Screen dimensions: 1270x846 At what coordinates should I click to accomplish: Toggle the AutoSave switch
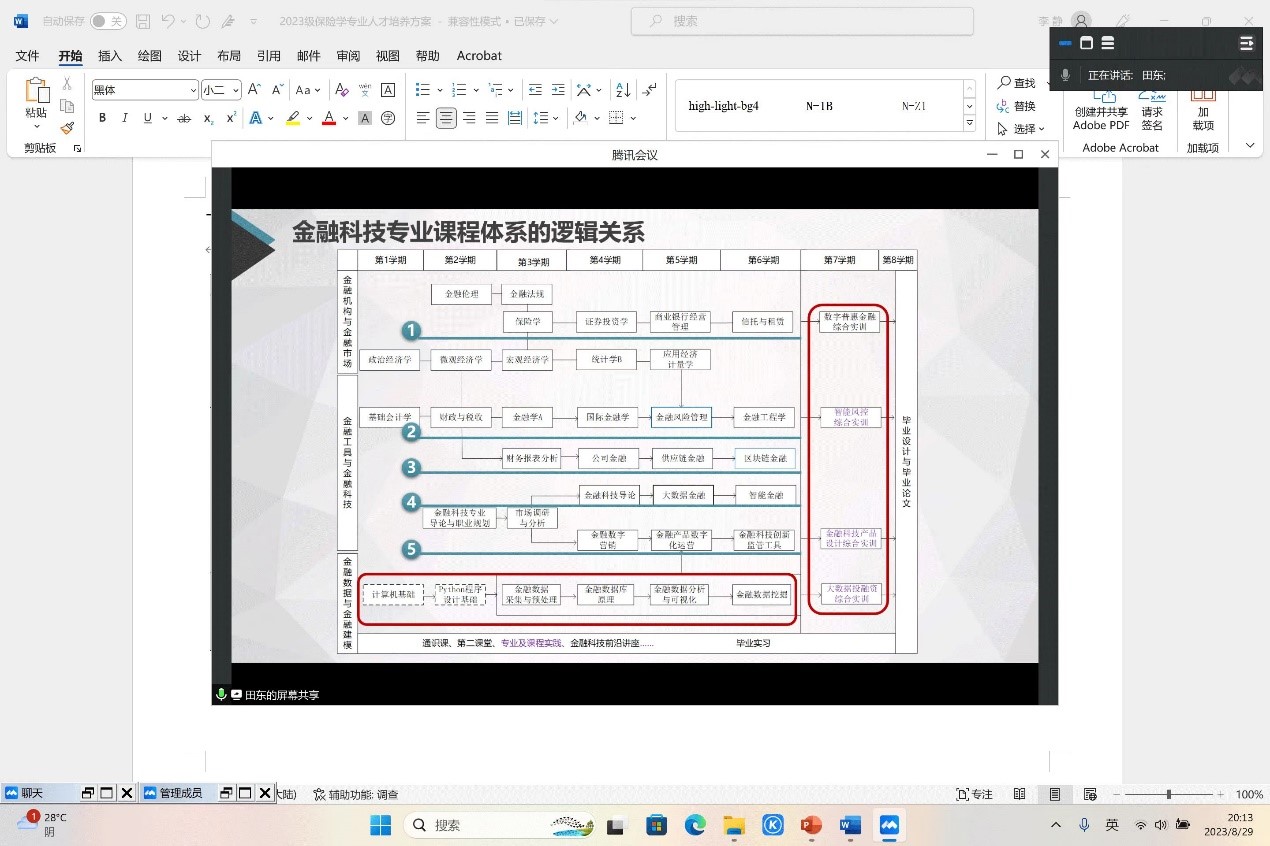pos(108,21)
